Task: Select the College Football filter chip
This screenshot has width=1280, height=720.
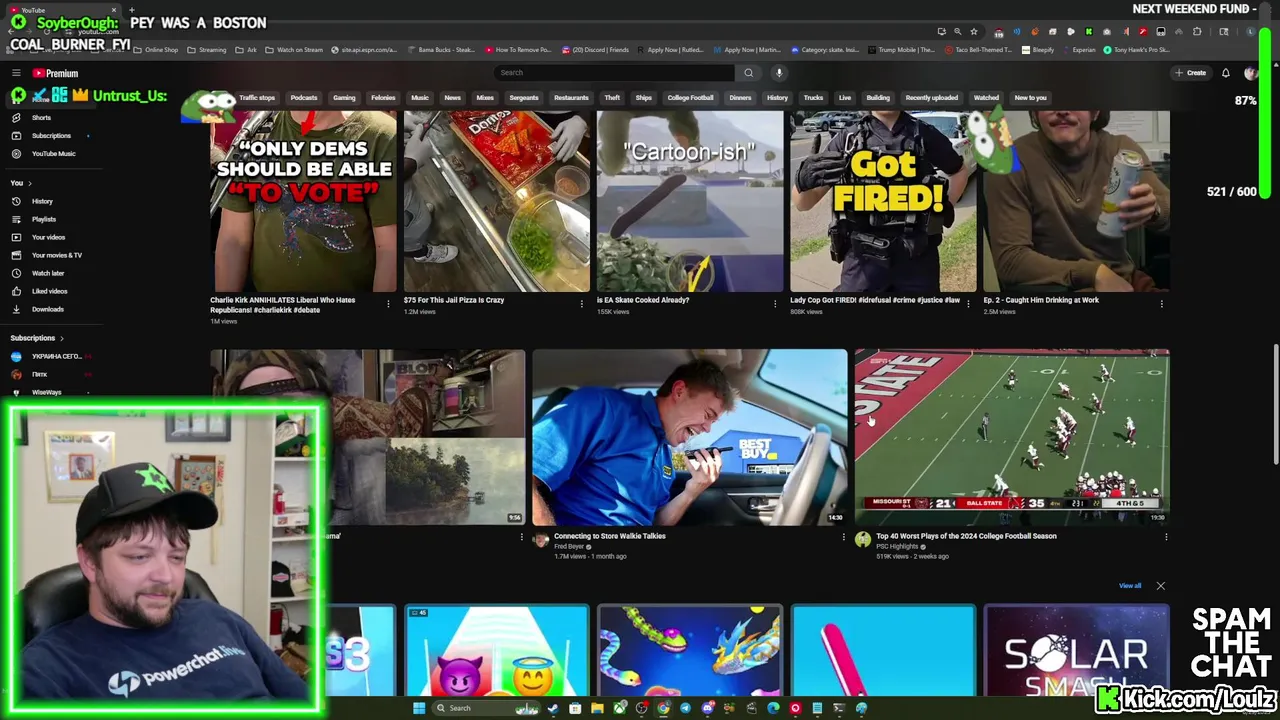Action: tap(690, 98)
